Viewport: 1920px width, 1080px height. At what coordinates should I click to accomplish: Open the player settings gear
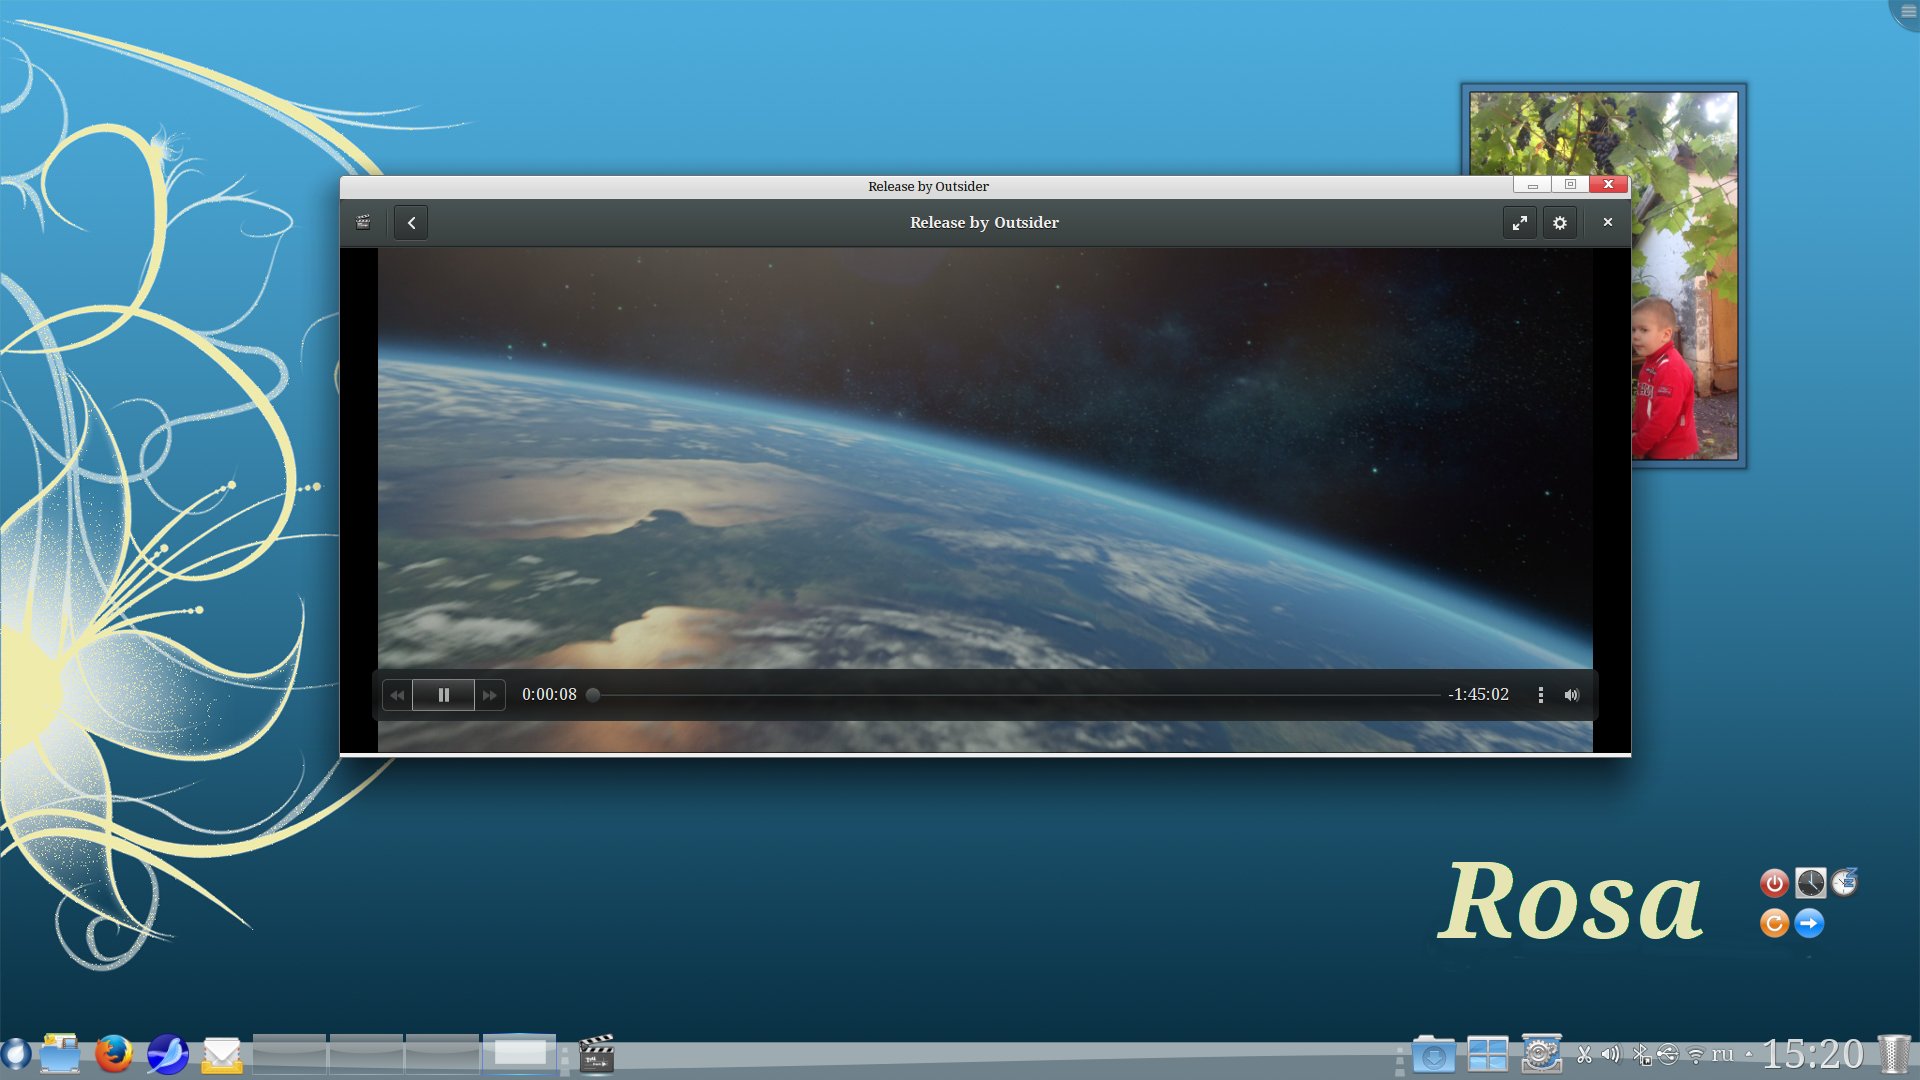pos(1560,223)
